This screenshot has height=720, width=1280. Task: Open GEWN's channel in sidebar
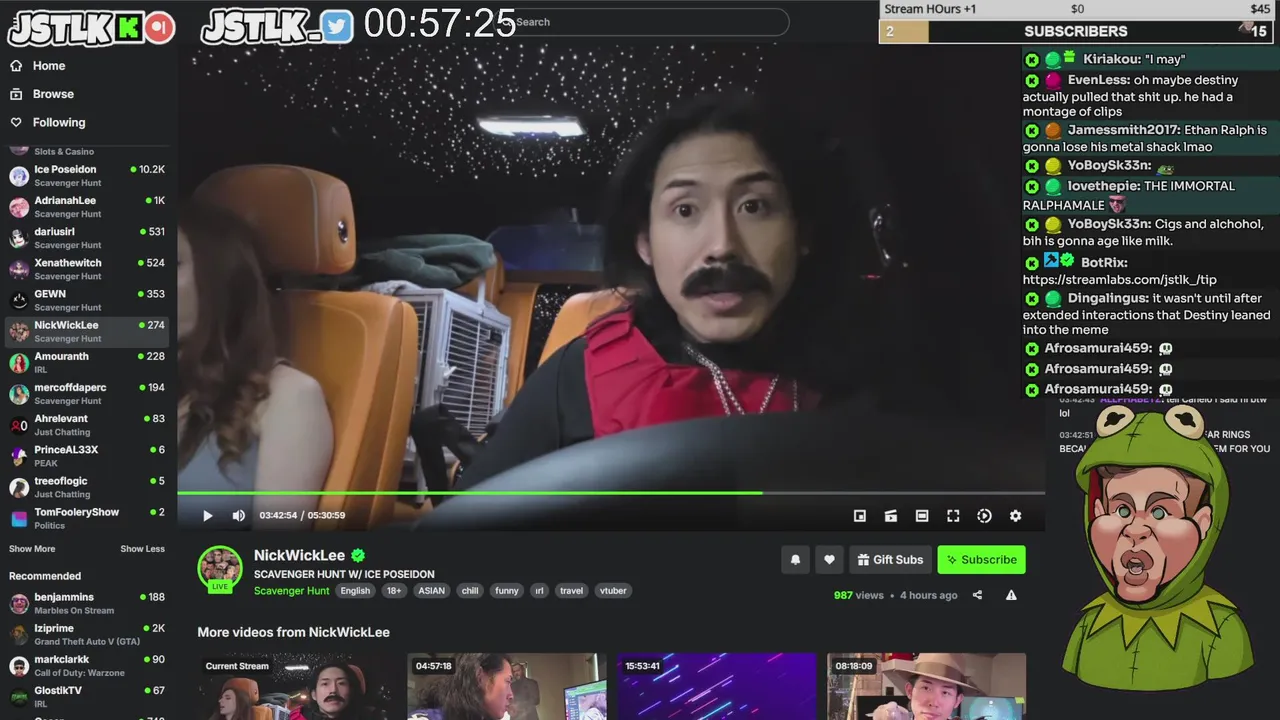pos(87,300)
